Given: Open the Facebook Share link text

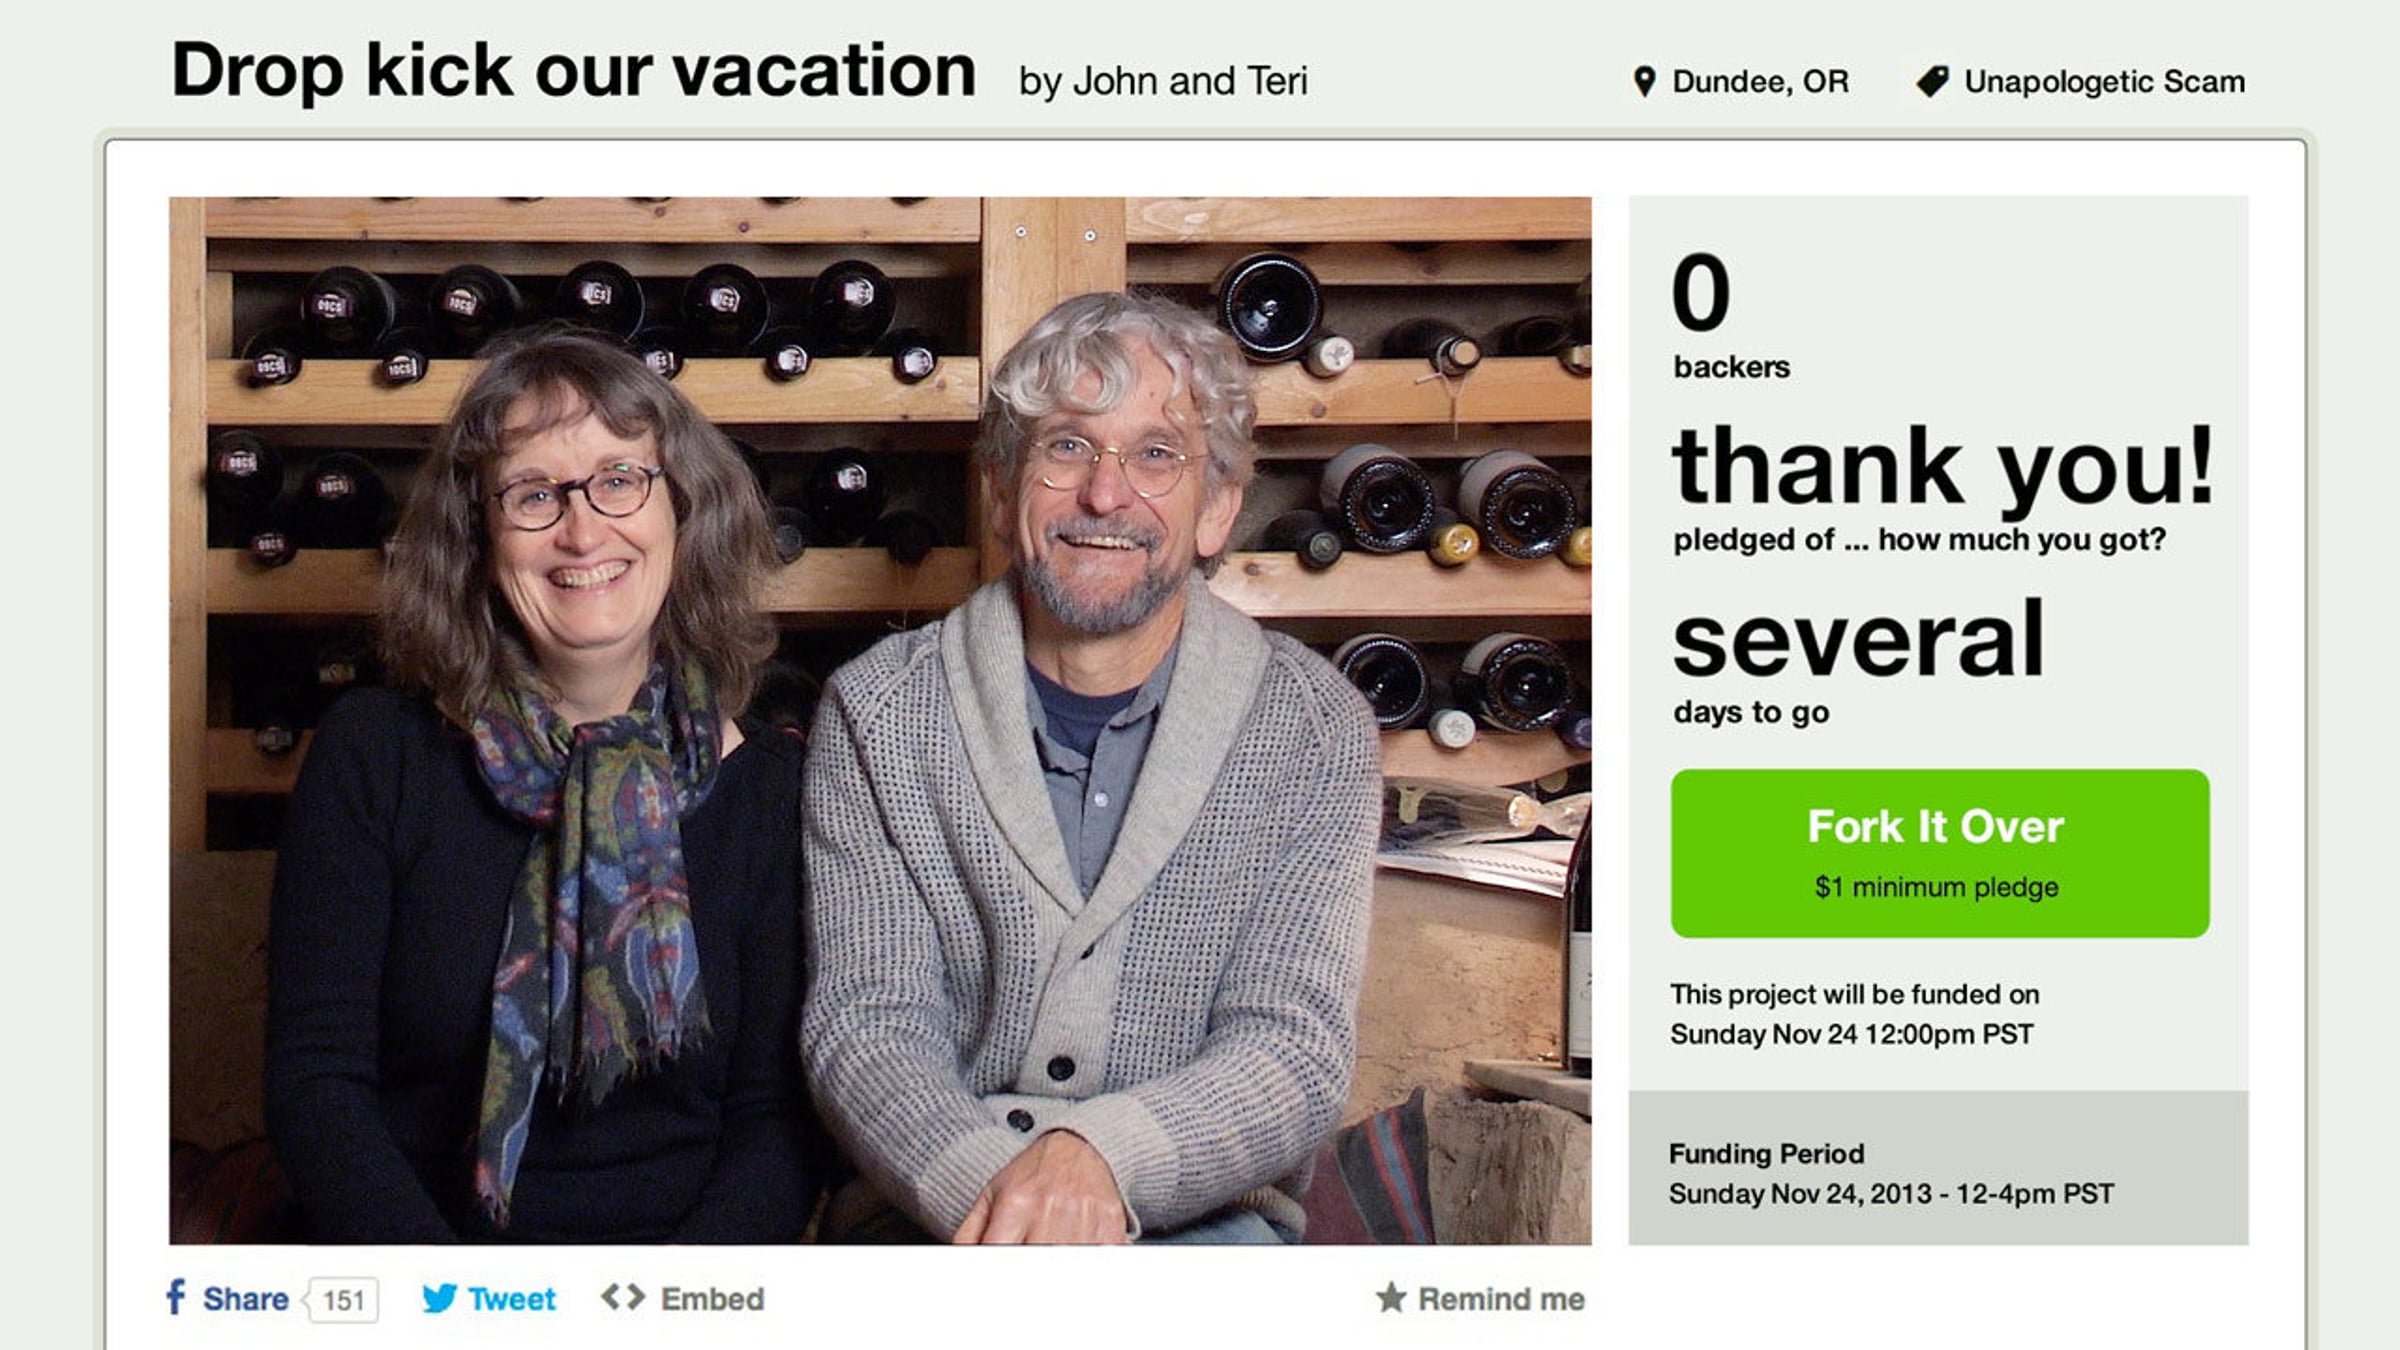Looking at the screenshot, I should point(245,1299).
